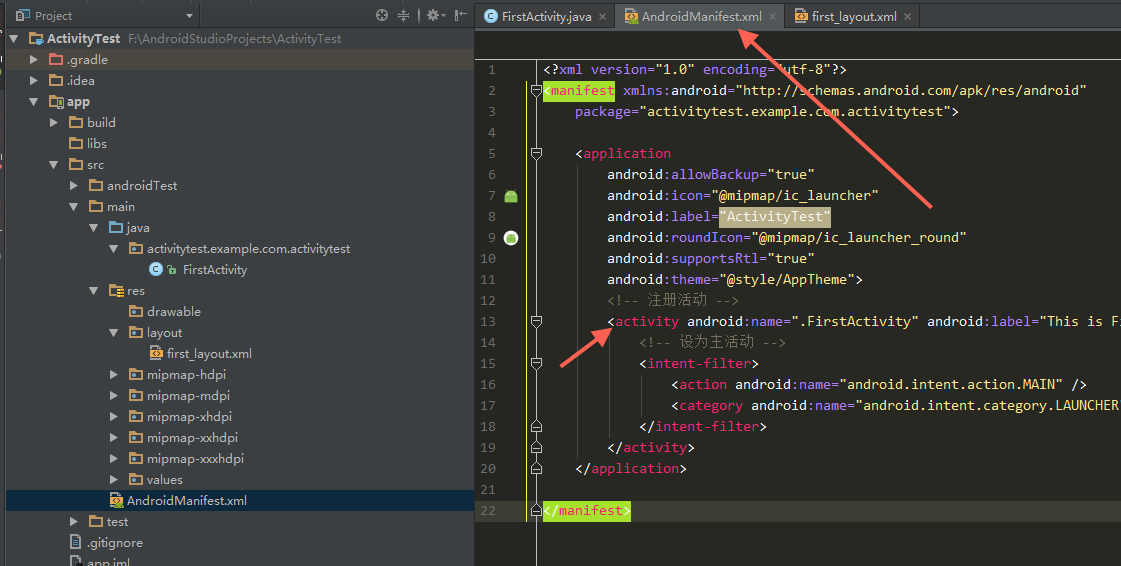Viewport: 1121px width, 566px height.
Task: Close the first_layout.xml tab
Action: tap(907, 16)
